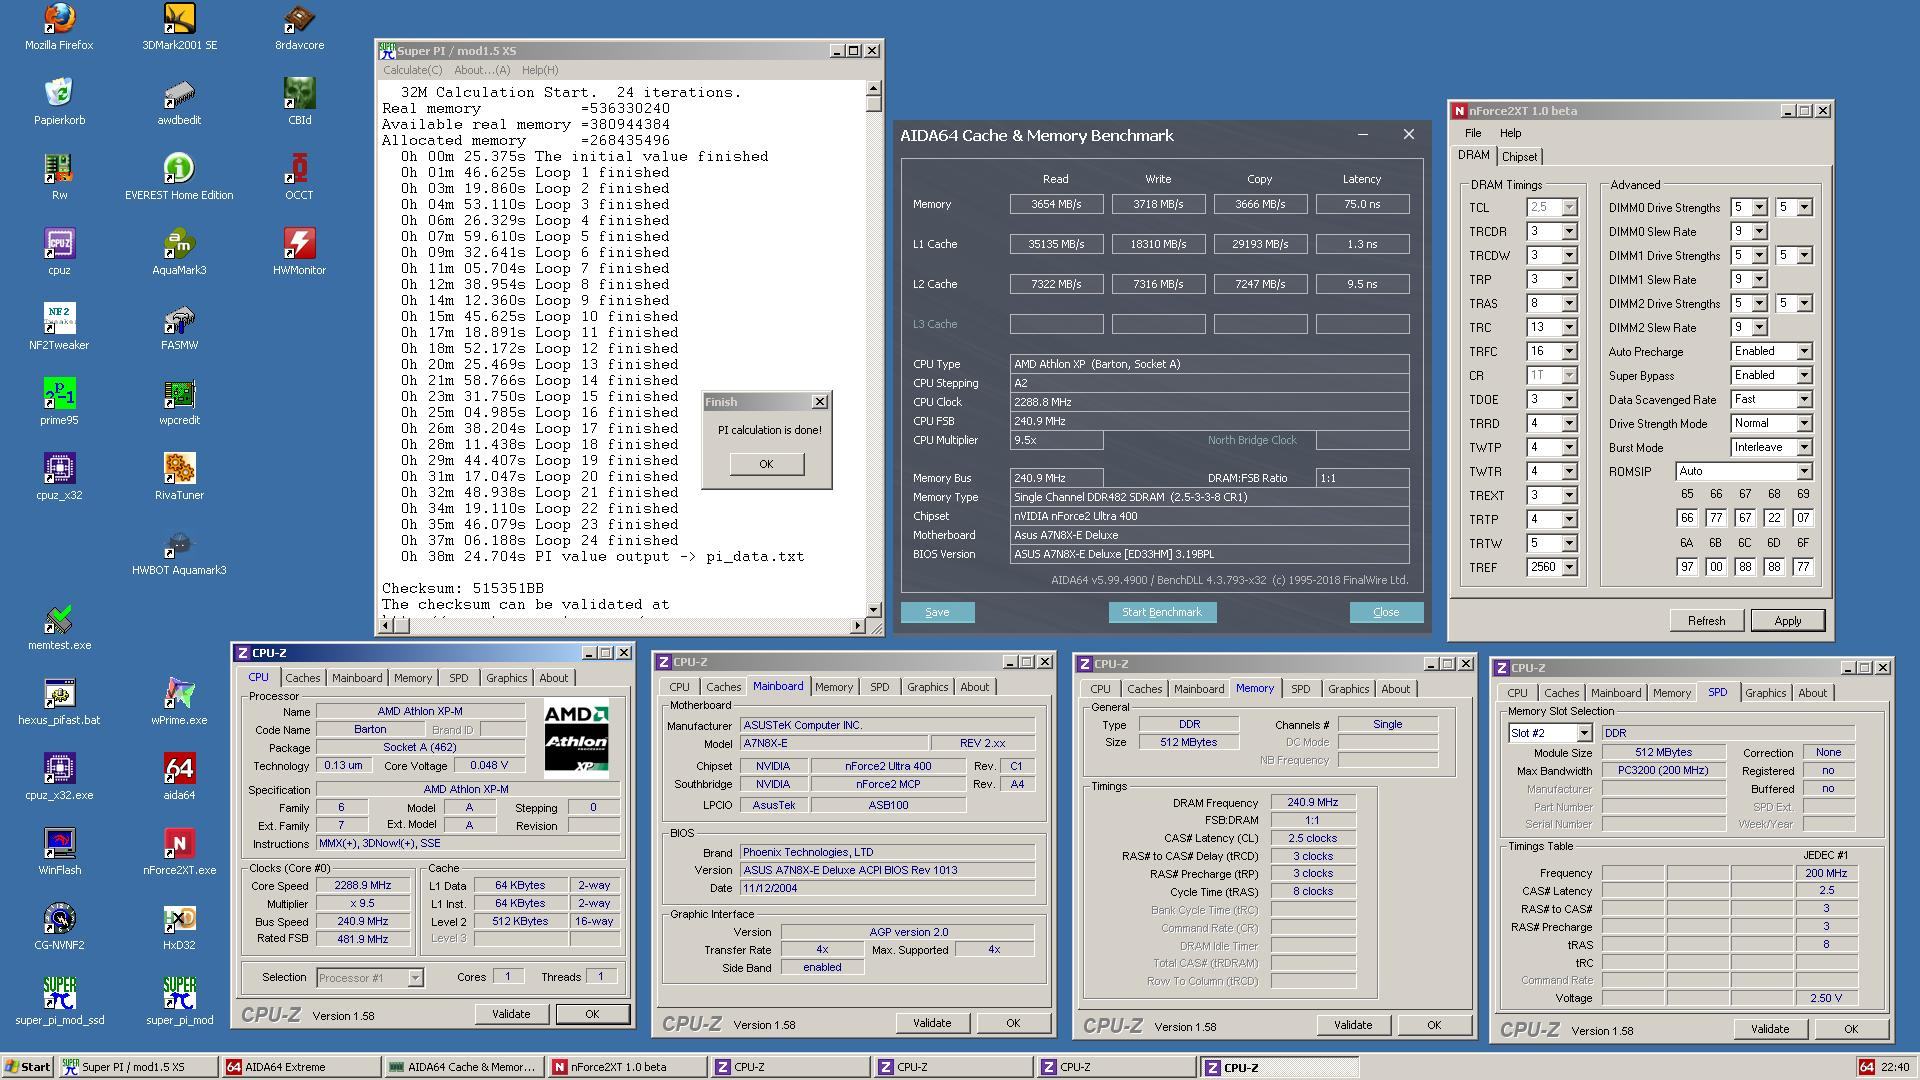Open the aida64 desktop icon
1920x1080 pixels.
pos(179,769)
